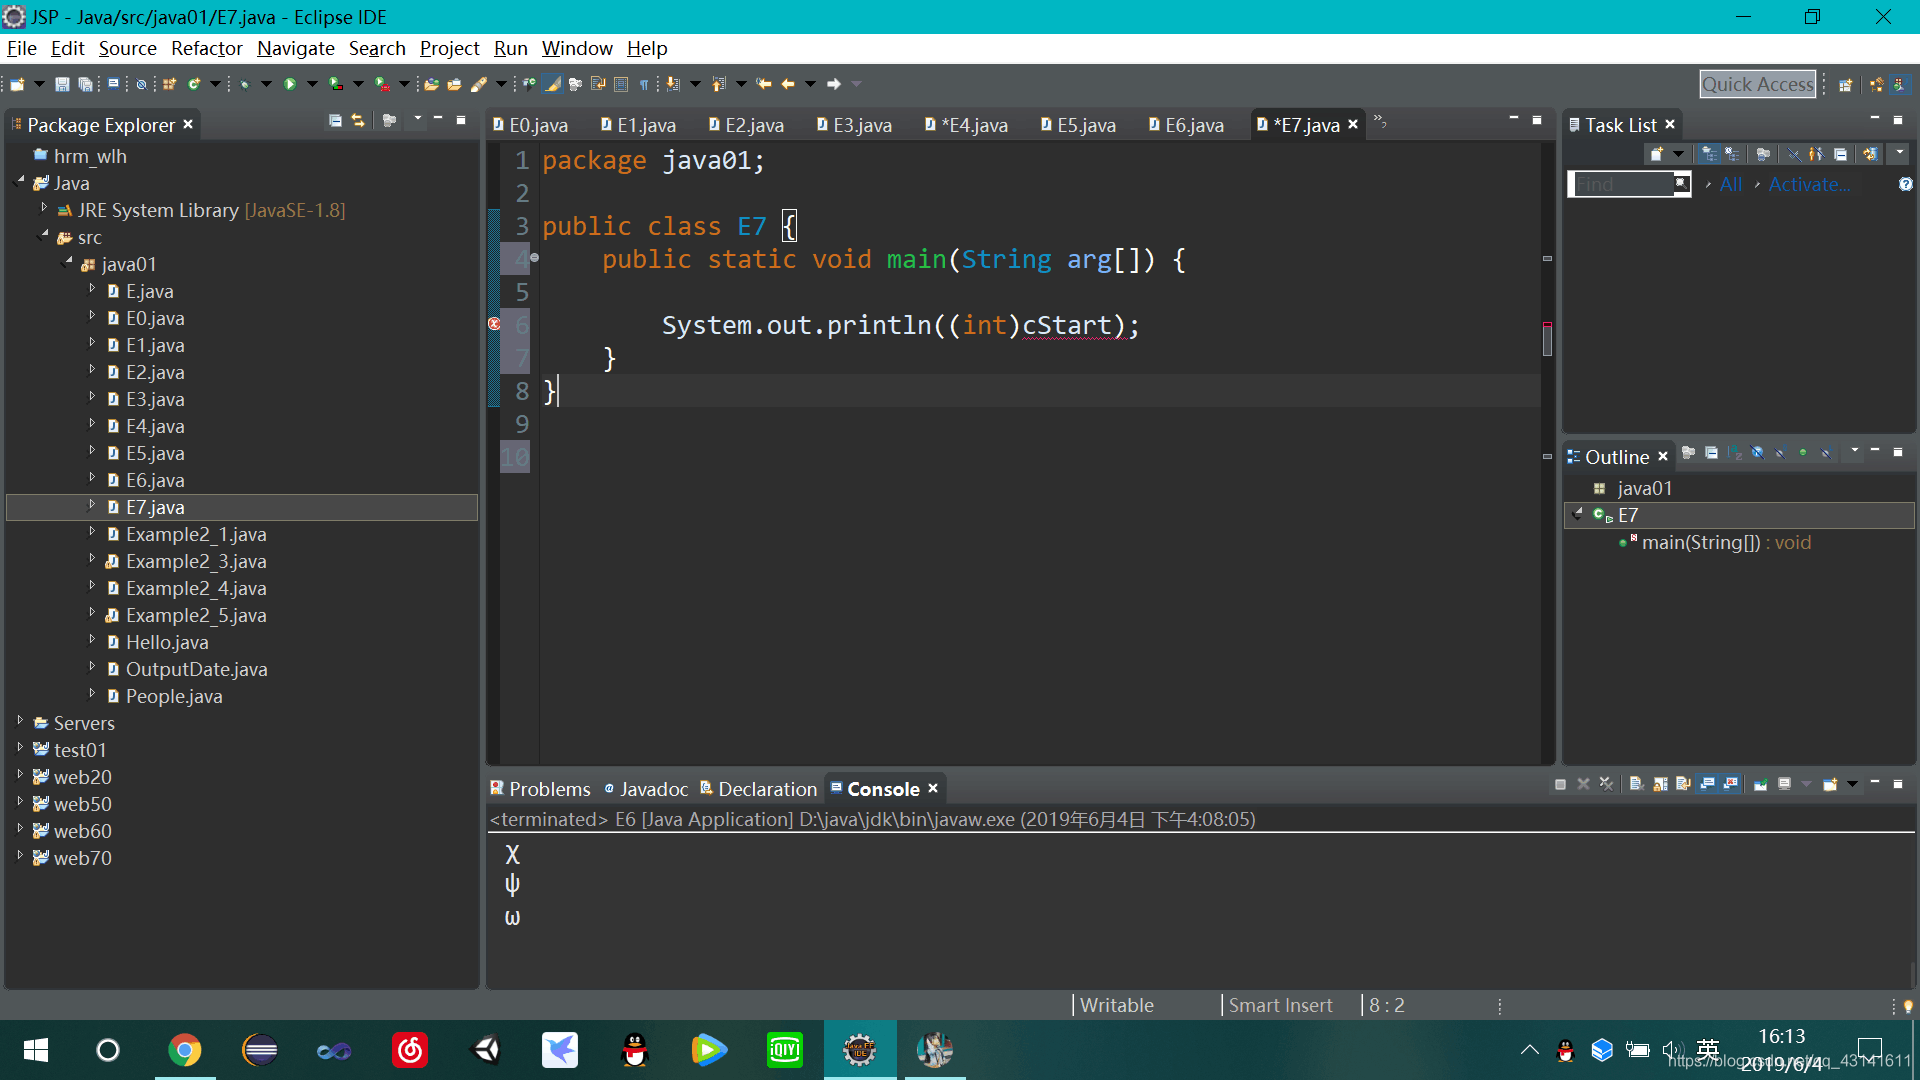Viewport: 1920px width, 1080px height.
Task: Click the Debug bug icon in toolbar
Action: (x=244, y=84)
